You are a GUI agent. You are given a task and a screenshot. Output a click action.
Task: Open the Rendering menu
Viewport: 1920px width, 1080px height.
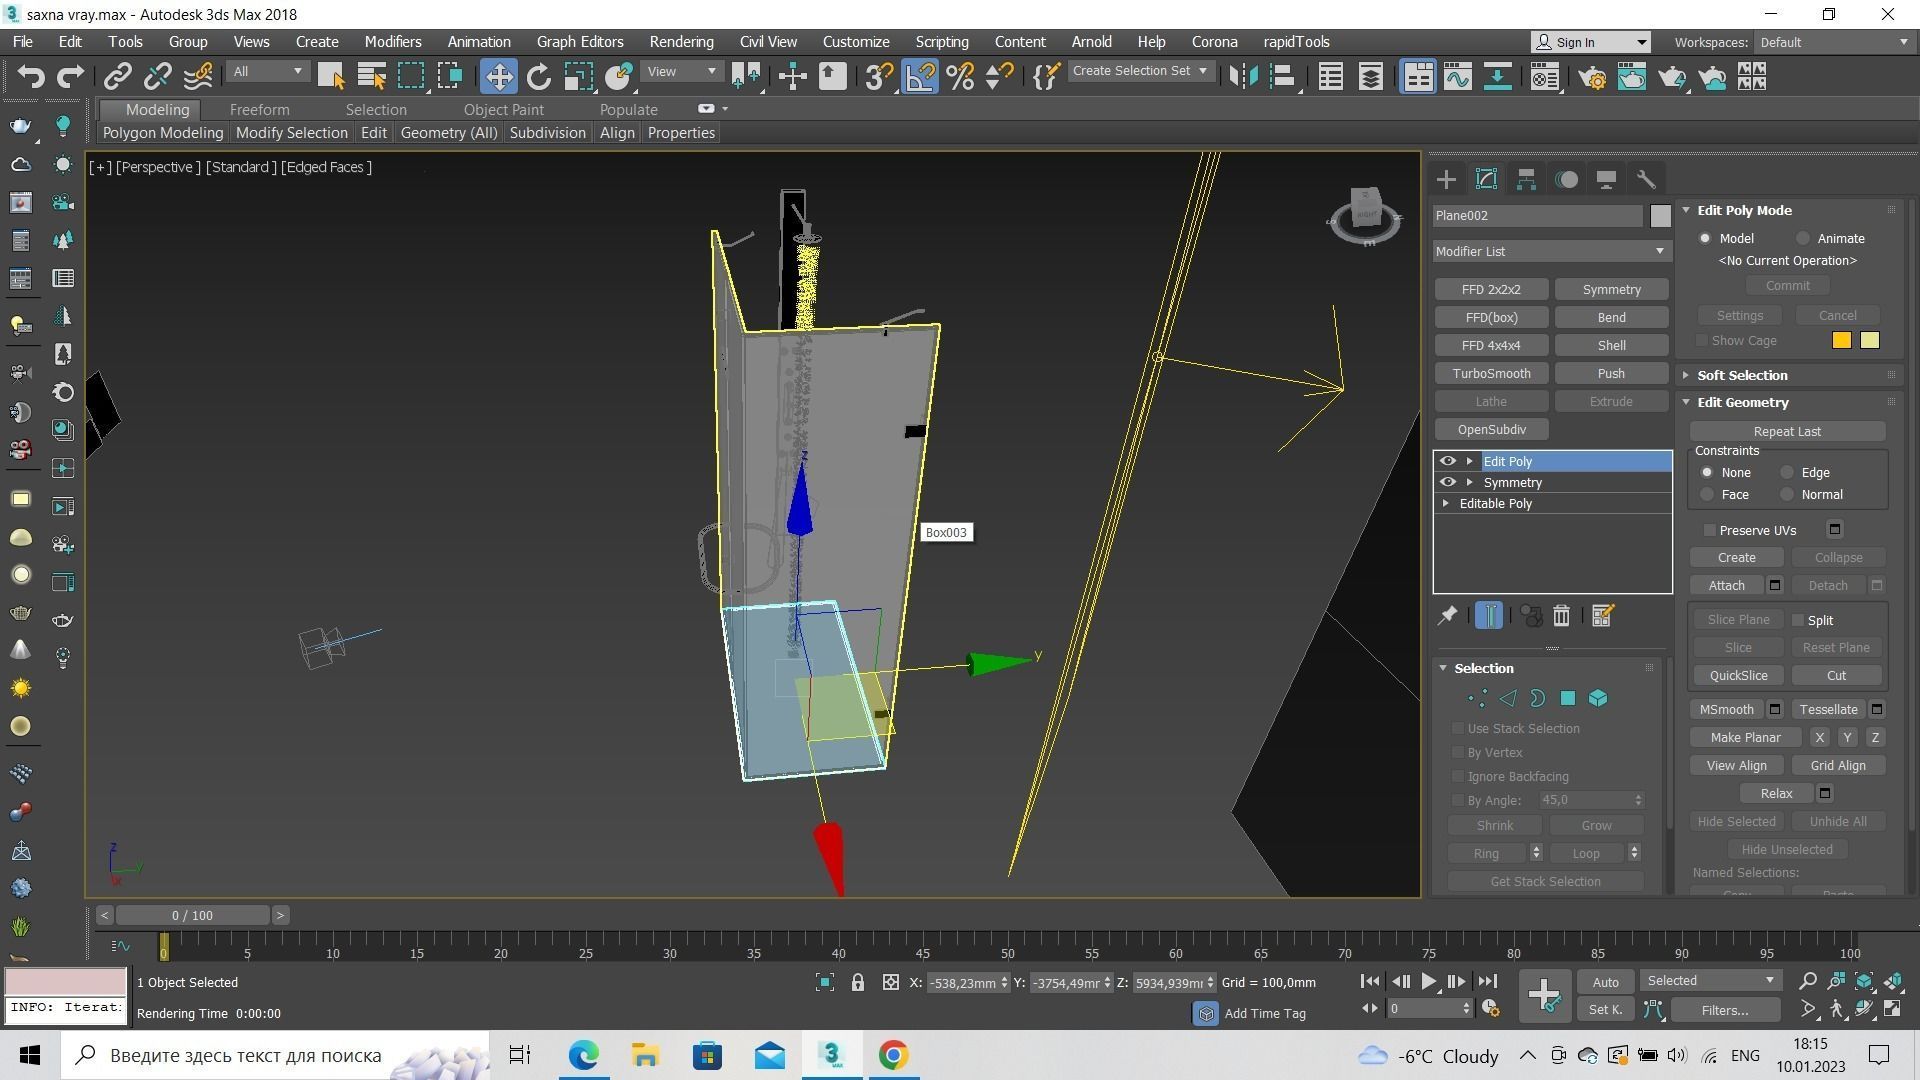click(681, 42)
